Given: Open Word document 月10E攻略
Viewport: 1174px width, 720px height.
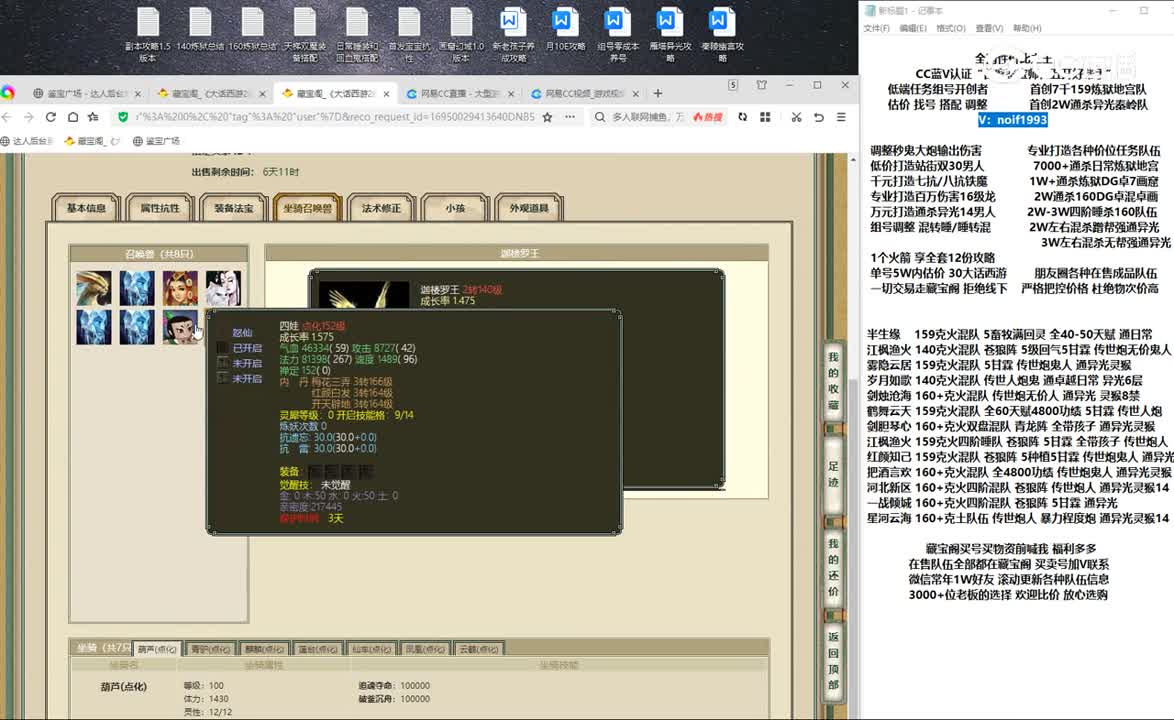Looking at the screenshot, I should click(565, 30).
